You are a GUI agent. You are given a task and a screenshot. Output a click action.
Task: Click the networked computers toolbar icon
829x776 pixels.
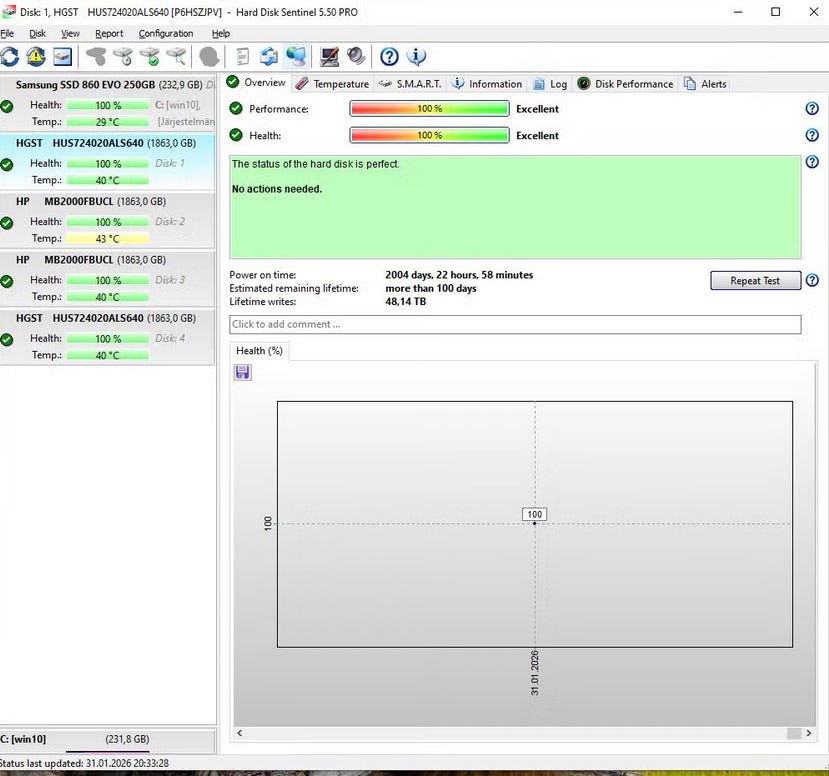[296, 57]
